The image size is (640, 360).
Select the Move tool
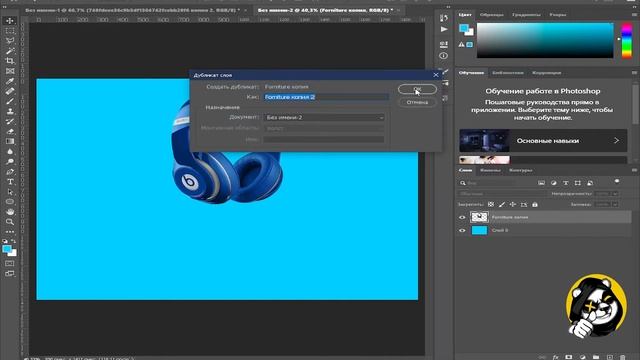pos(10,20)
